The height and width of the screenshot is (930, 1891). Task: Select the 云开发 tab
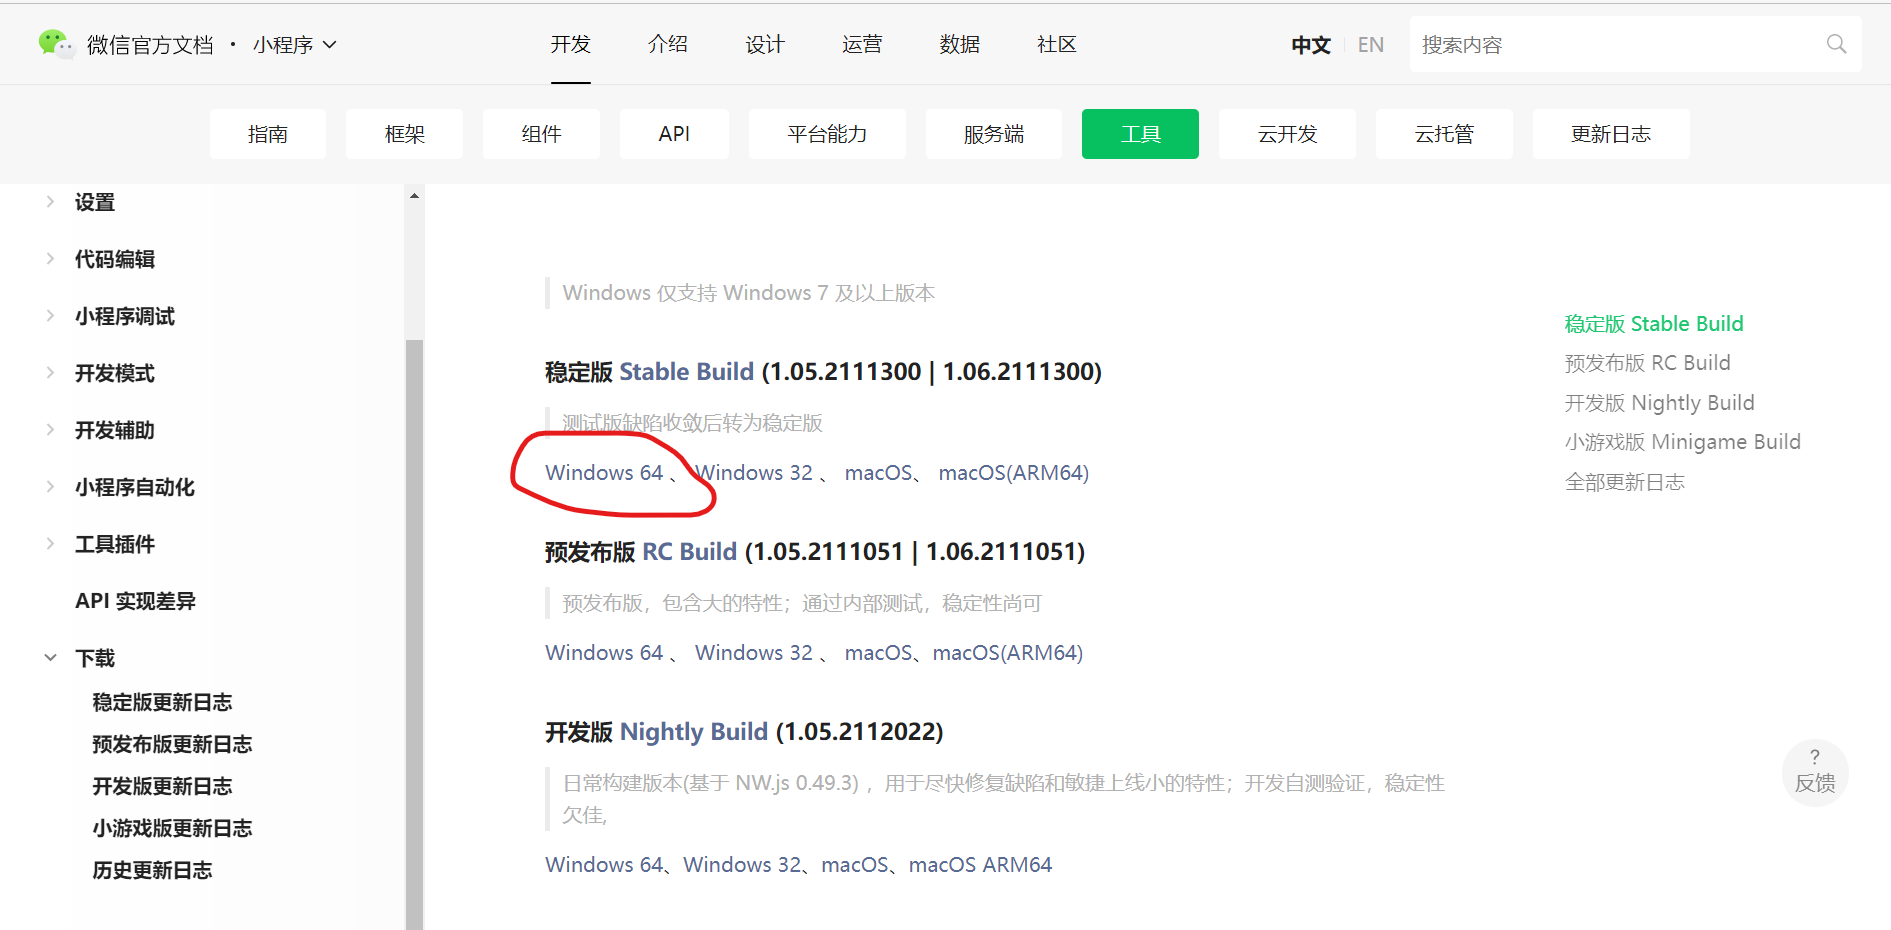point(1288,134)
